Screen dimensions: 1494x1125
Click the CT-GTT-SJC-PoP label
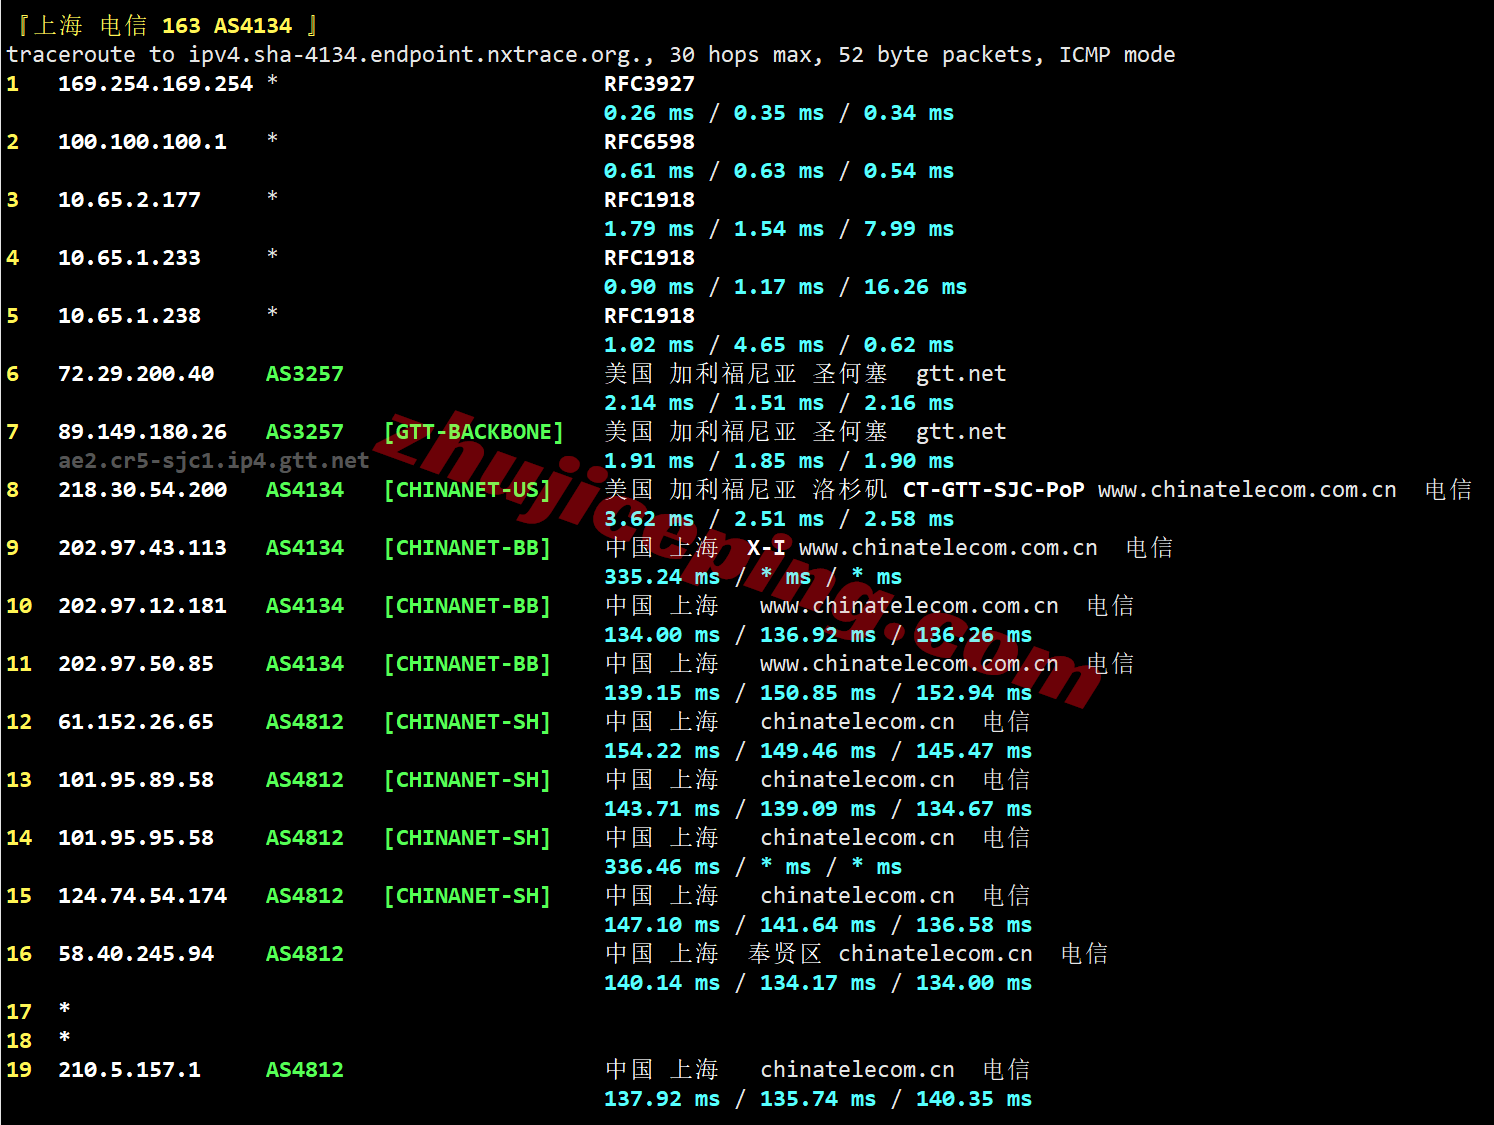pyautogui.click(x=994, y=490)
